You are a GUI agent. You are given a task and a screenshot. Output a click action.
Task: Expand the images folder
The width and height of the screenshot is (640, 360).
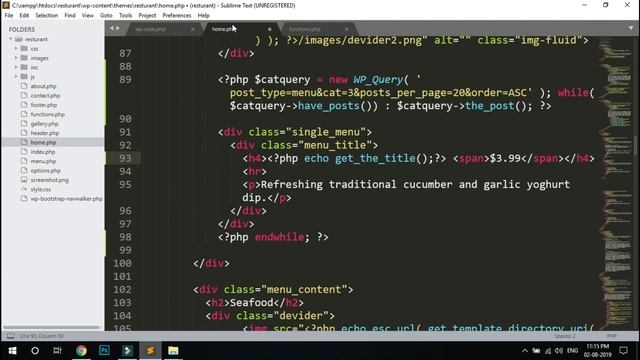(16, 58)
